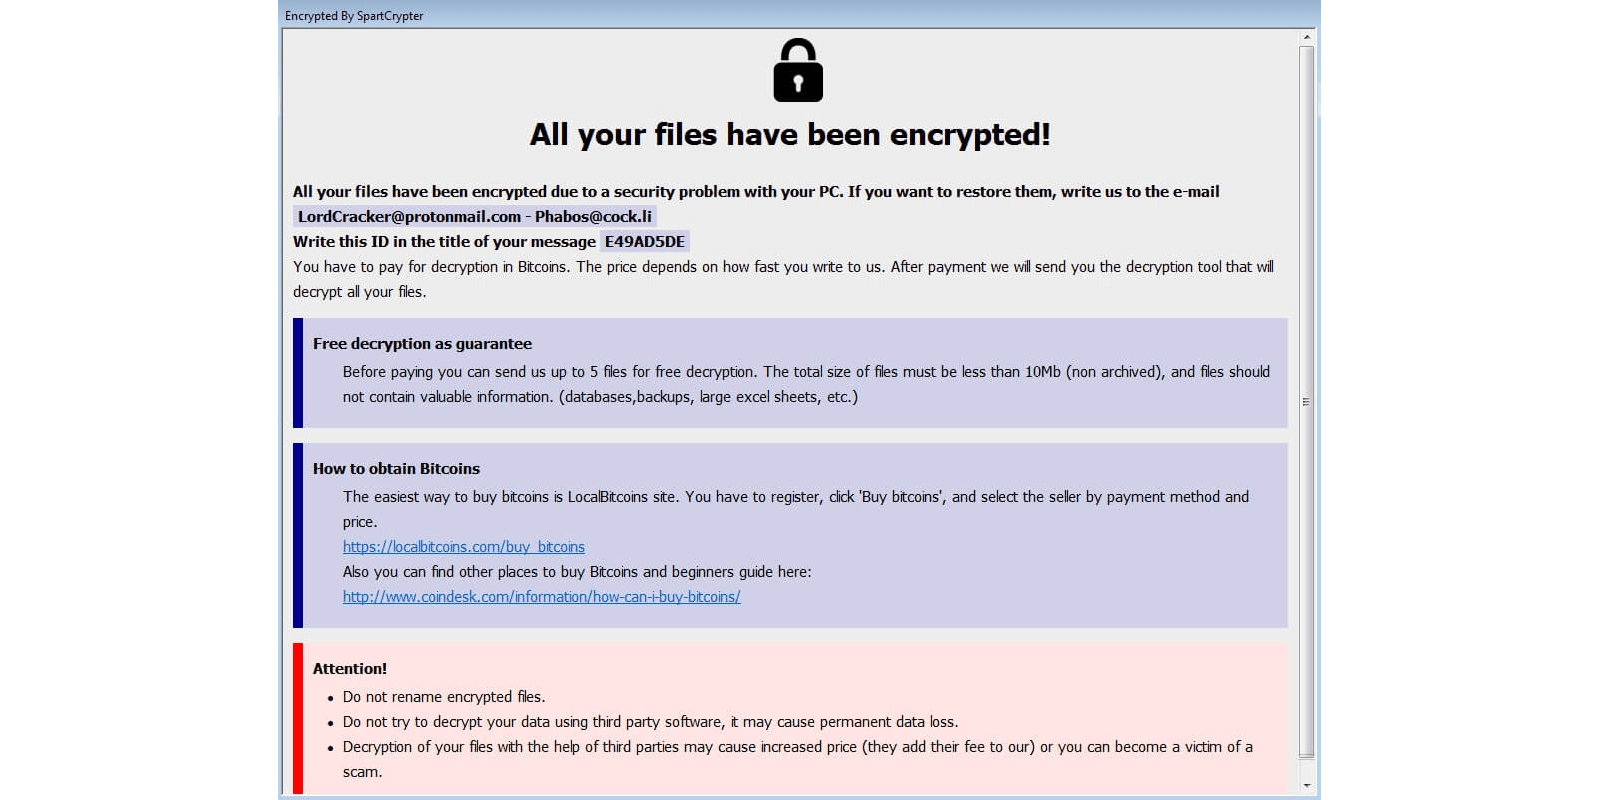Click the 'Free decryption as guarantee' heading

tap(422, 344)
